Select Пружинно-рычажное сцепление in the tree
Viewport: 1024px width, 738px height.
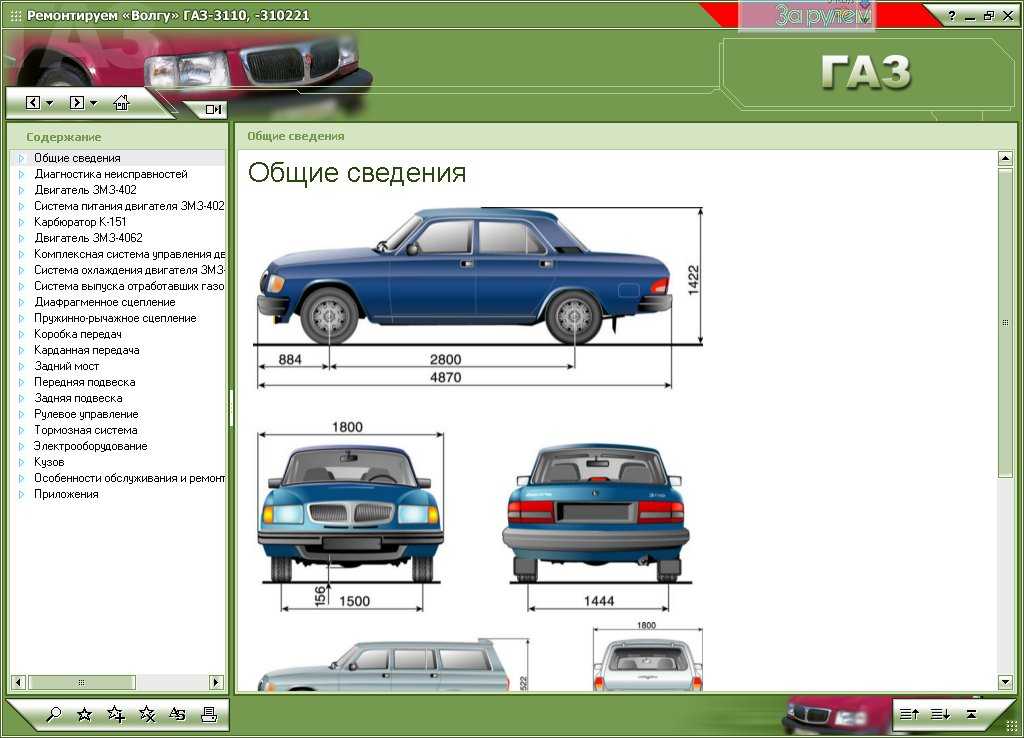(x=115, y=318)
